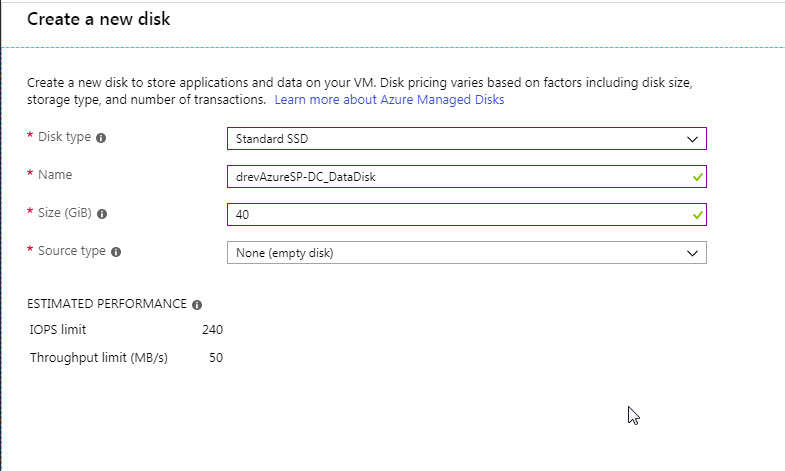Show the Estimated Performance info icon
The width and height of the screenshot is (785, 471).
[x=197, y=305]
